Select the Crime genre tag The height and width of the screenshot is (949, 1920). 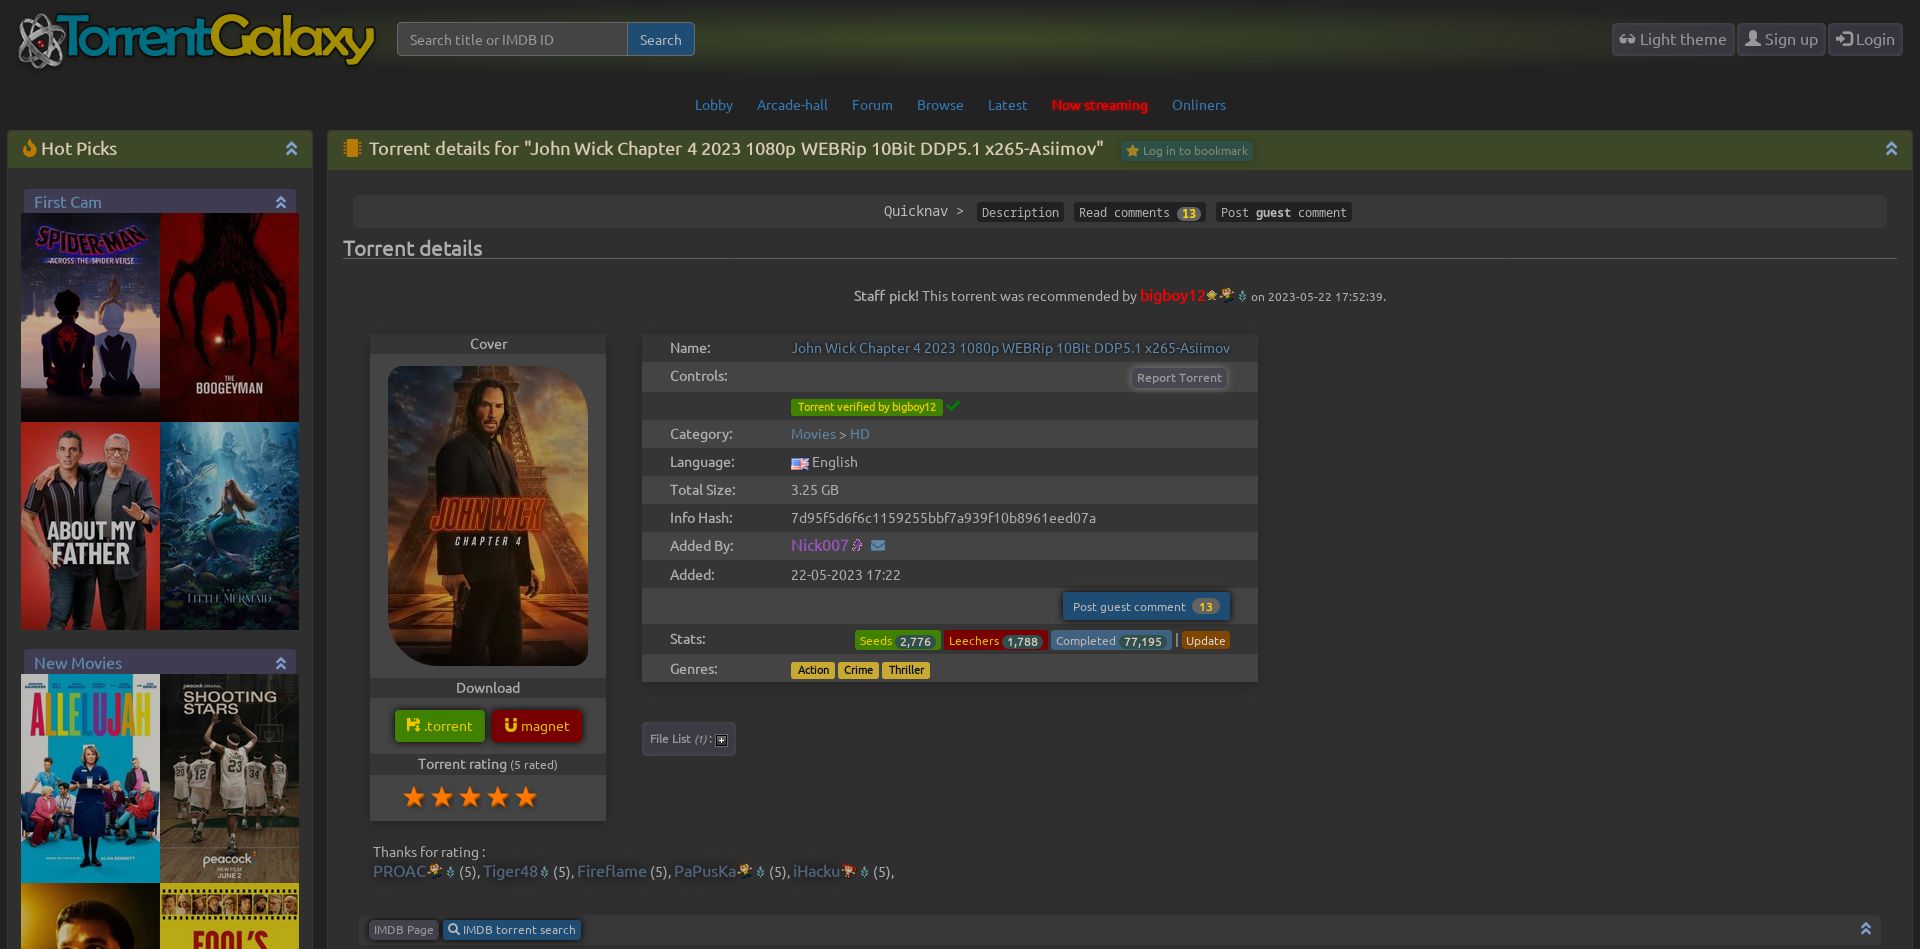[858, 670]
